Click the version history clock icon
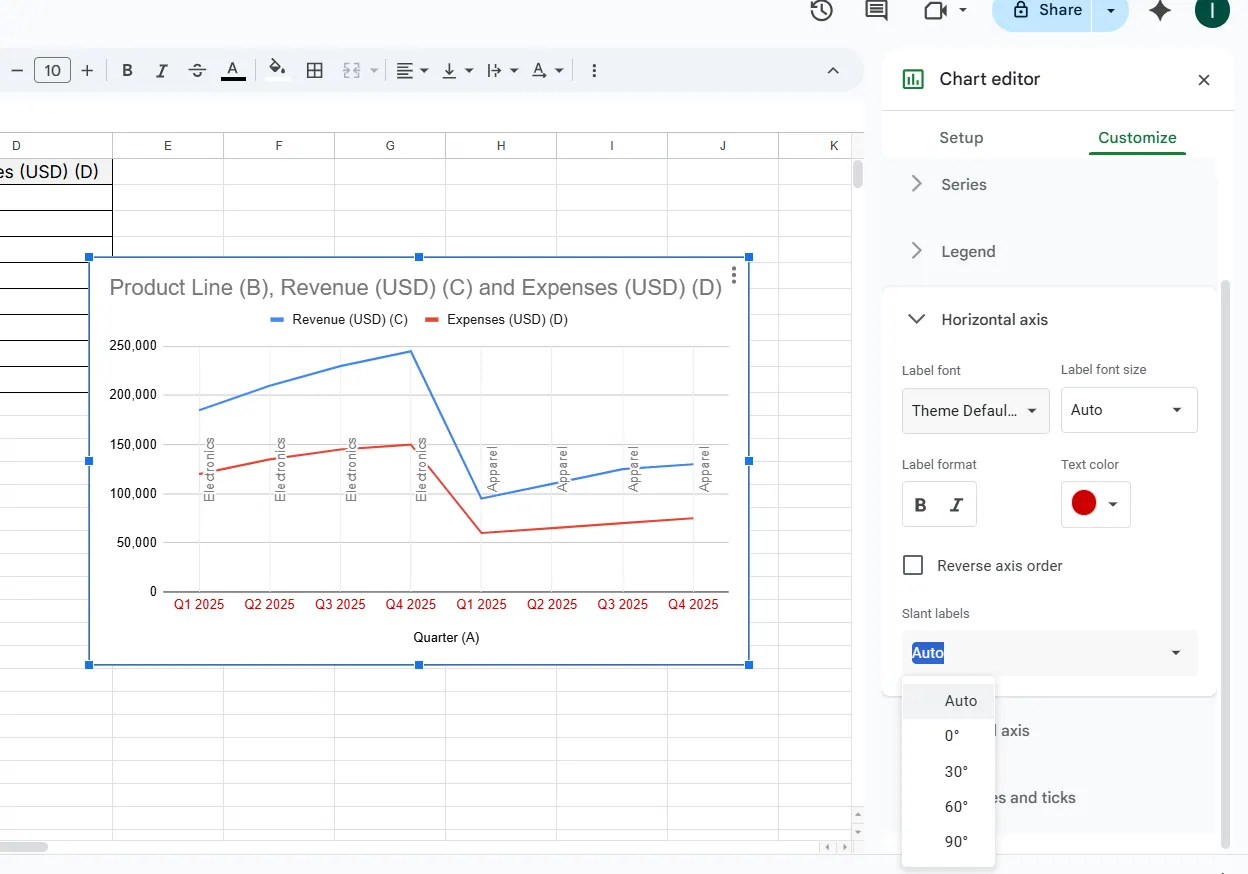Screen dimensions: 1248x874 pos(821,11)
